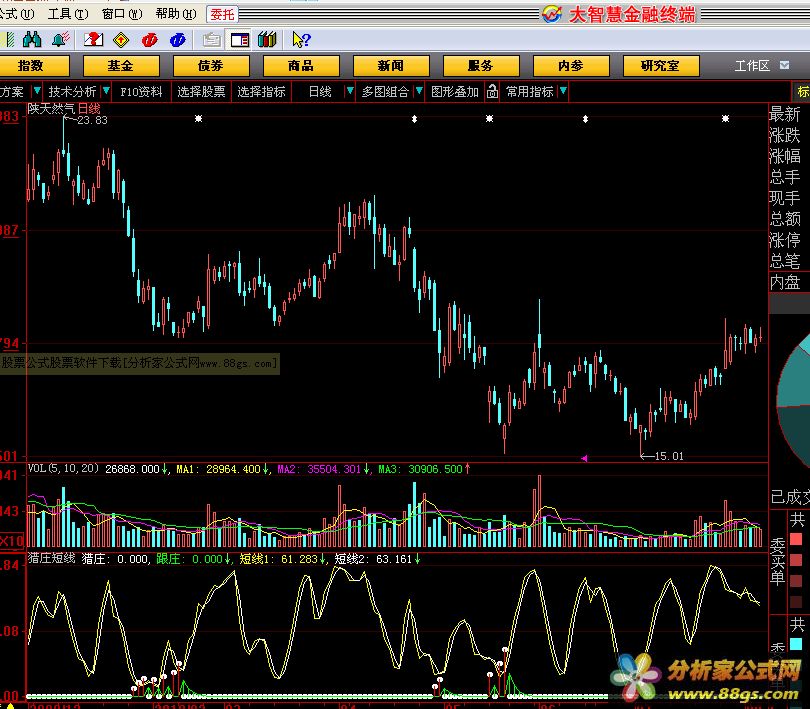Open the 帮助(H) menu

point(176,14)
